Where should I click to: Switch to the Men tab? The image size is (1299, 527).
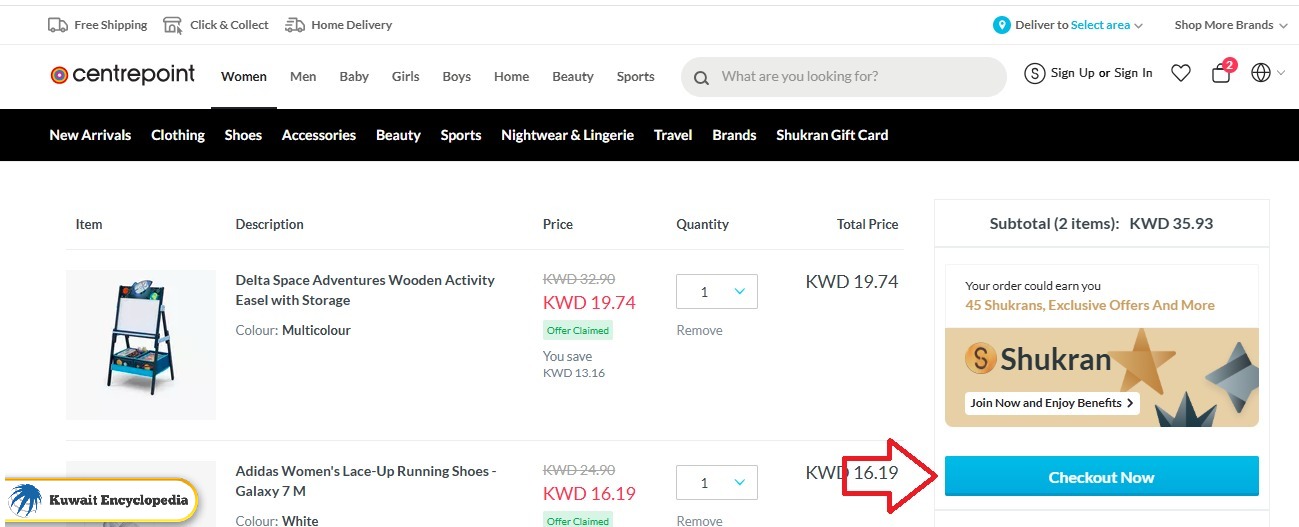tap(303, 76)
